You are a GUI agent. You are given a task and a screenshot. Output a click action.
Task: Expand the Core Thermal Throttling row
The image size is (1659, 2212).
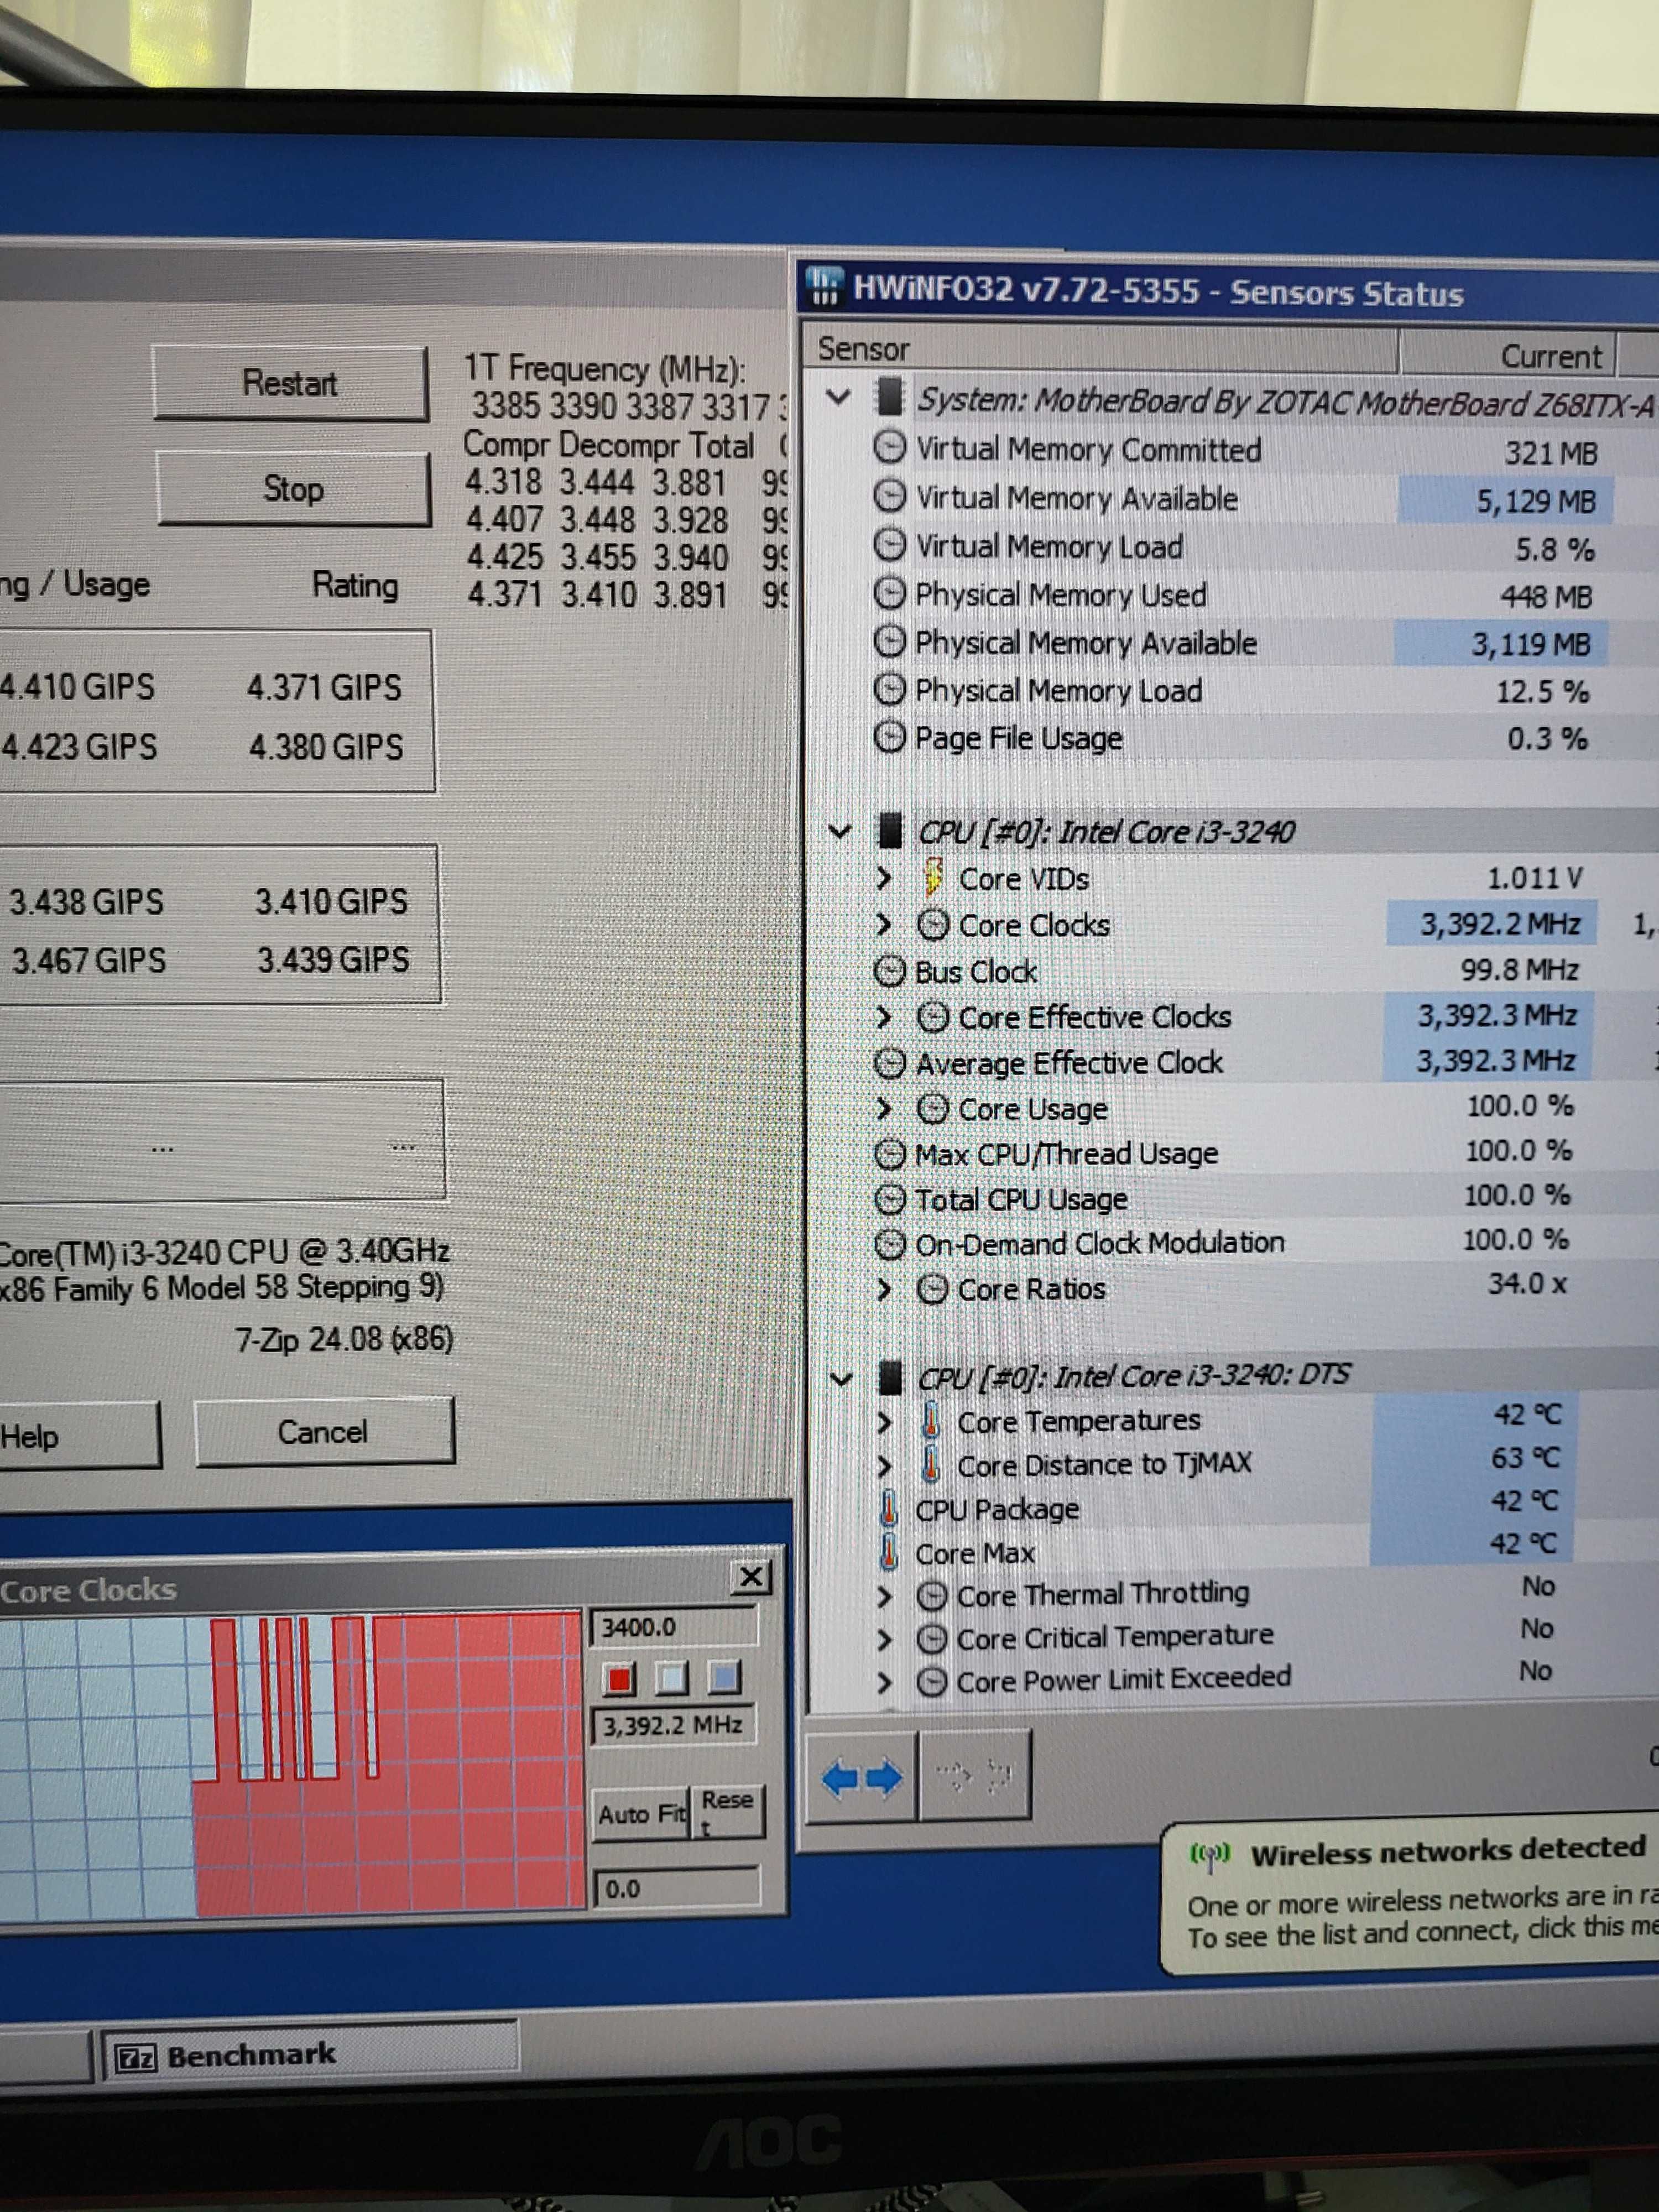click(x=884, y=1596)
